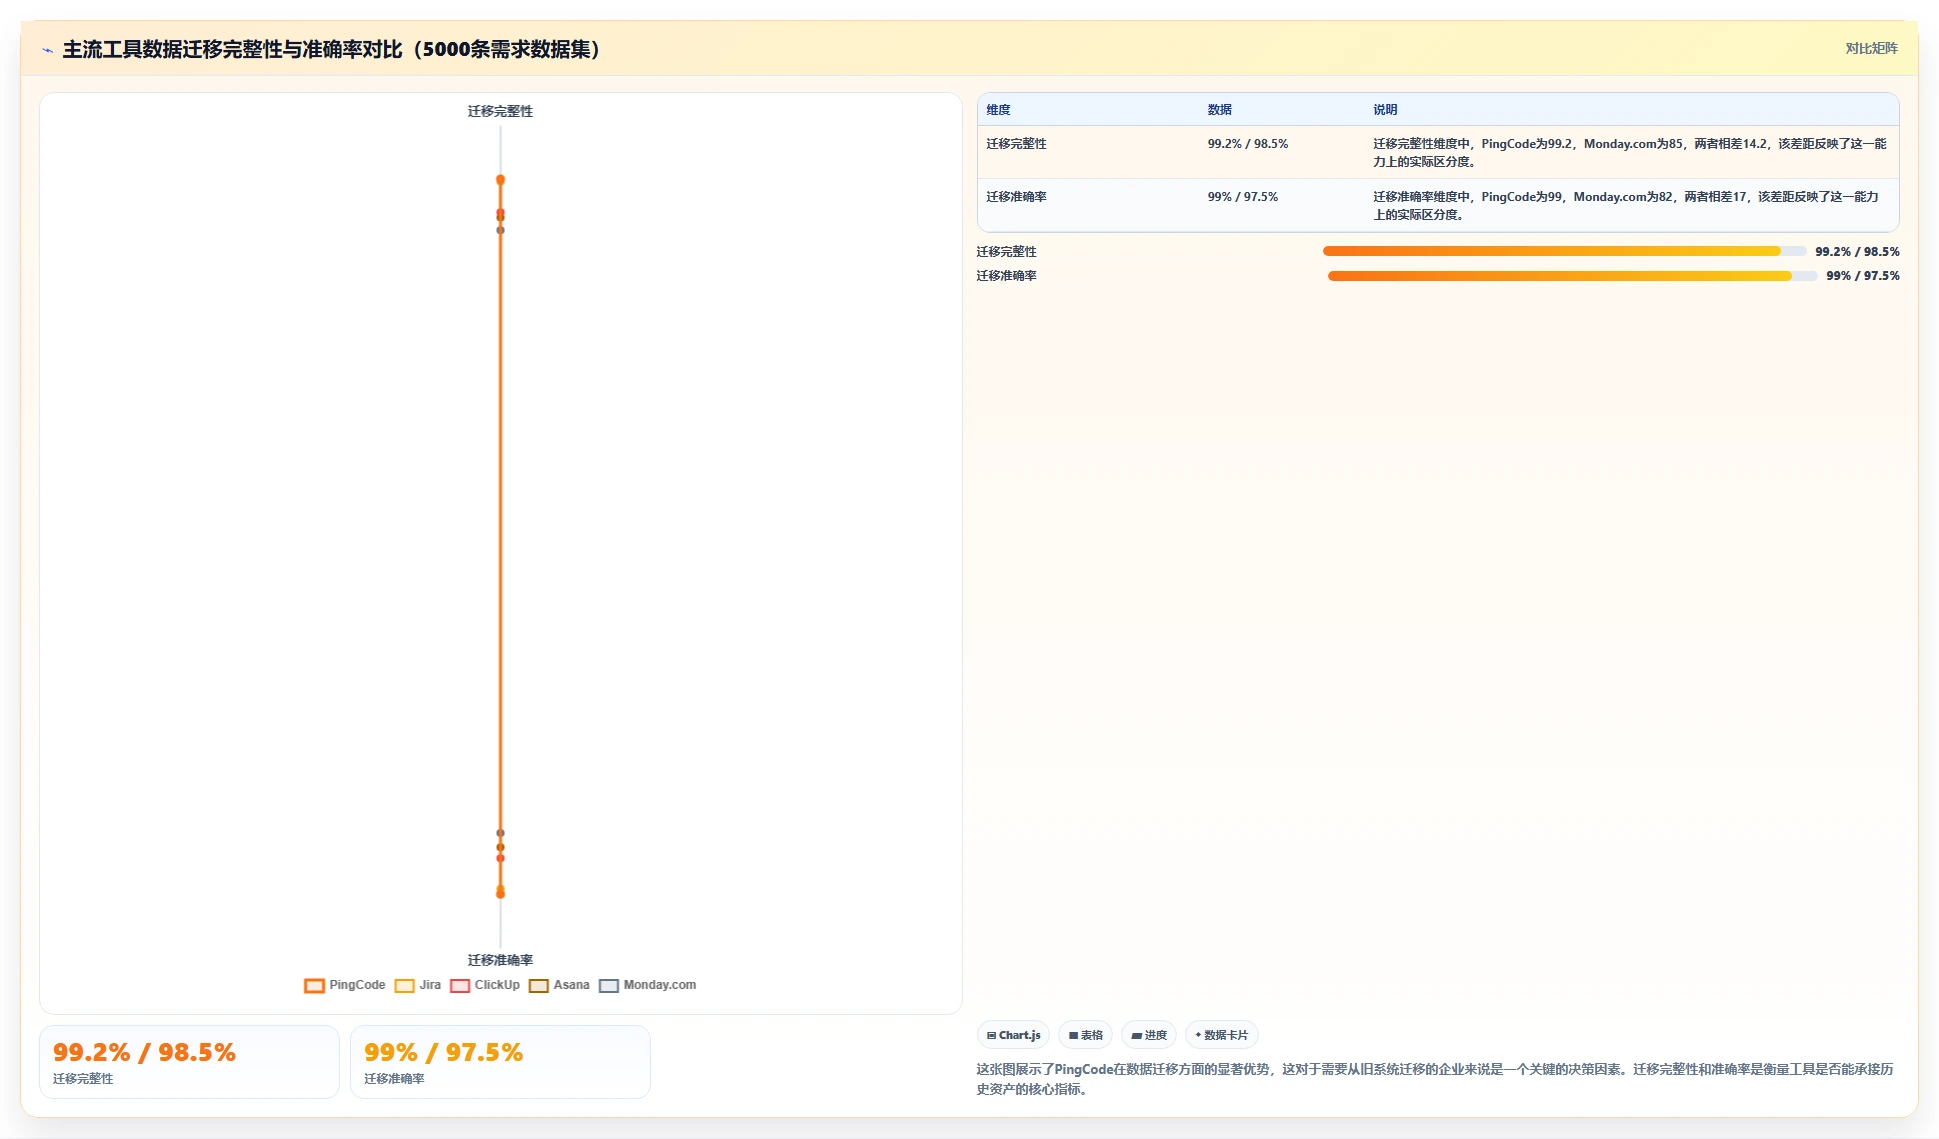Viewport: 1939px width, 1139px height.
Task: Click the 迁移准确率 progress bar
Action: 1572,276
